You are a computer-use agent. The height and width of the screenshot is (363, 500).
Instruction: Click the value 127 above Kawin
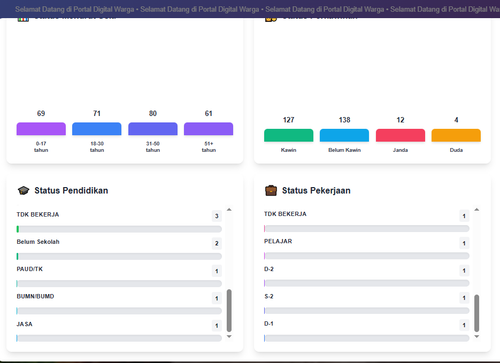pos(289,120)
